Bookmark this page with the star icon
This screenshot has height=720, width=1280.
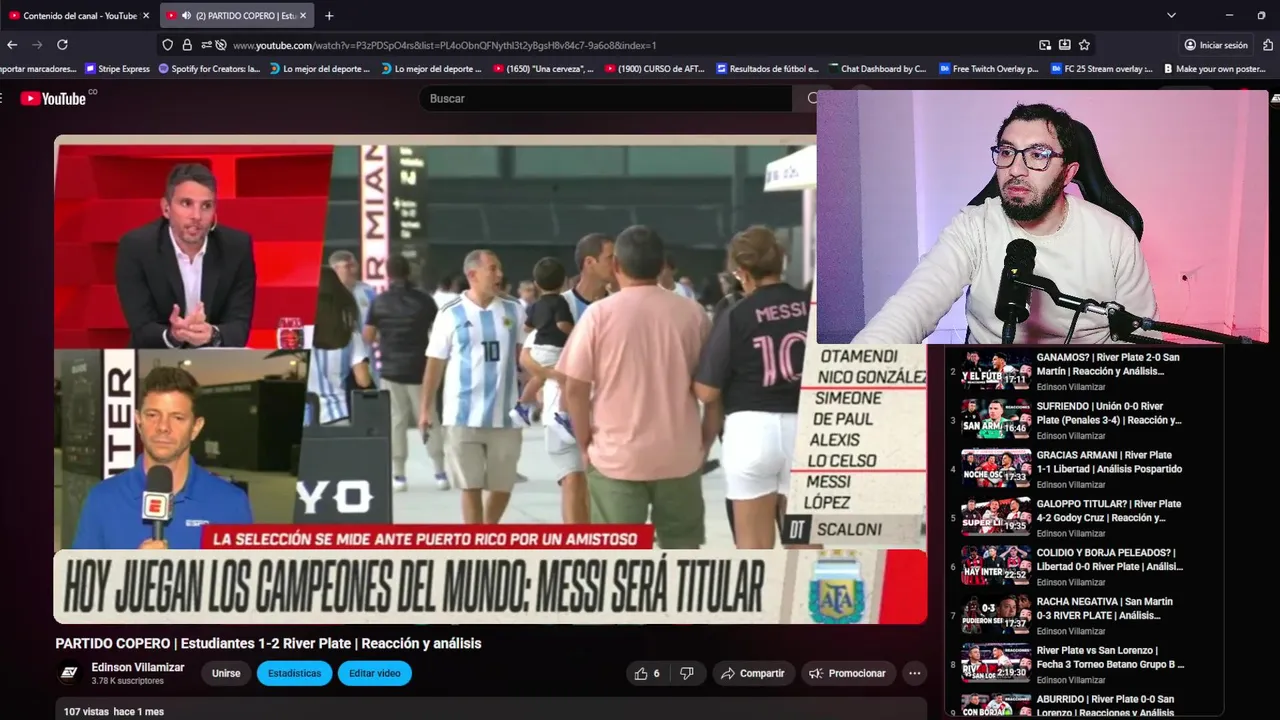click(1084, 45)
